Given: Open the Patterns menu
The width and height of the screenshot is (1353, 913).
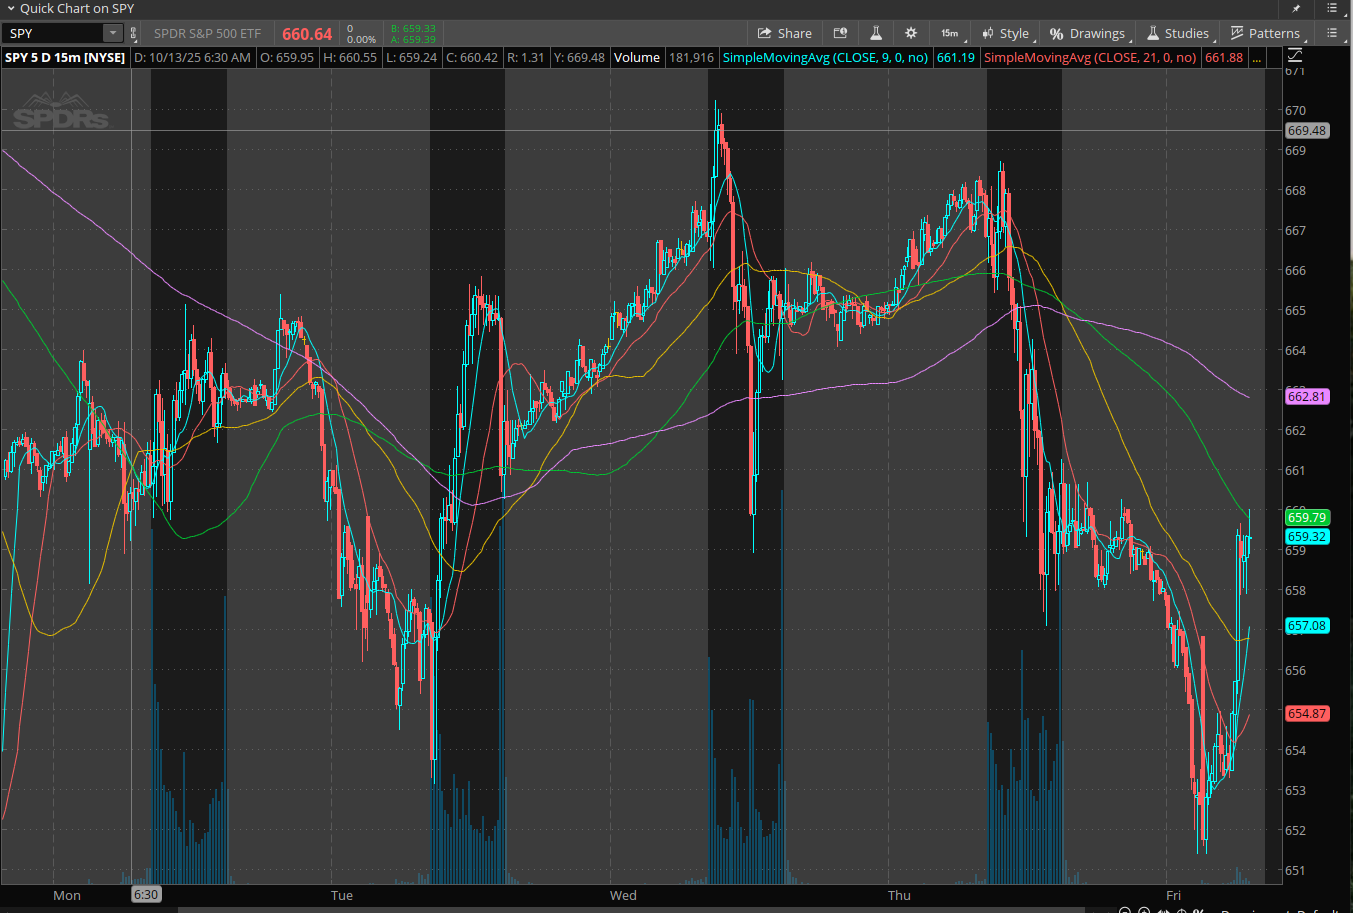Looking at the screenshot, I should point(1266,33).
